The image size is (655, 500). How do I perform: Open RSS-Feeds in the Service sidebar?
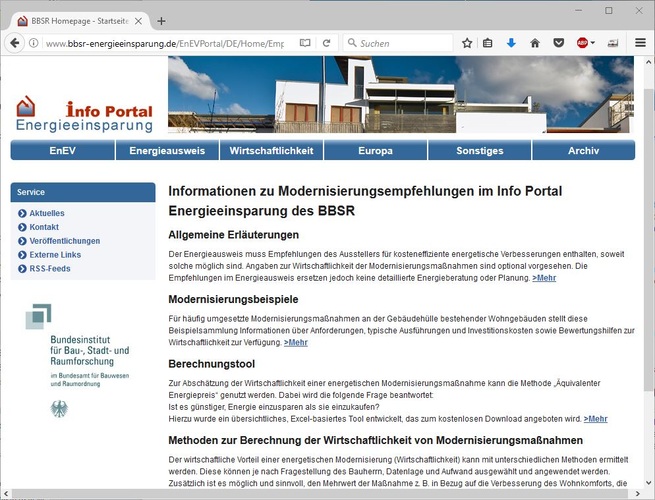pyautogui.click(x=50, y=269)
